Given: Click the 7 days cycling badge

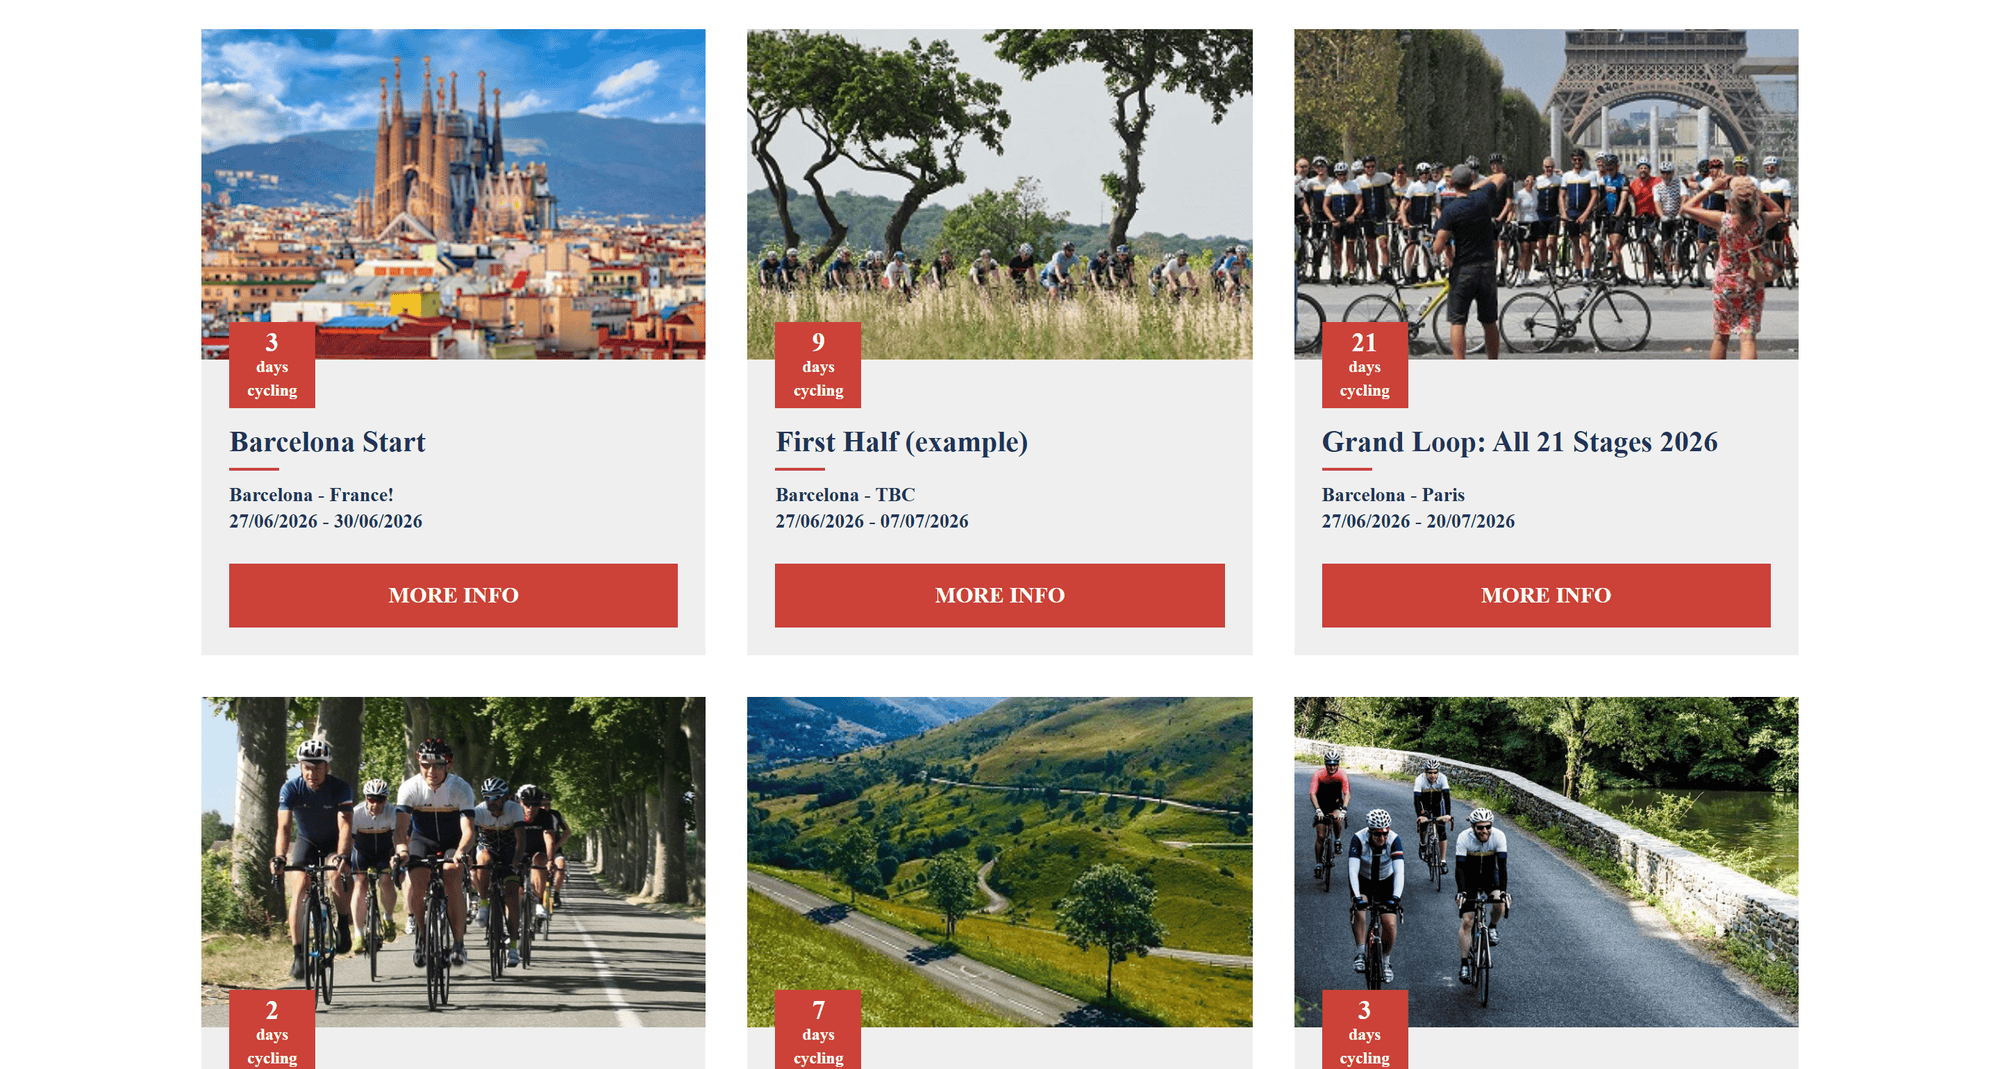Looking at the screenshot, I should pos(818,1030).
